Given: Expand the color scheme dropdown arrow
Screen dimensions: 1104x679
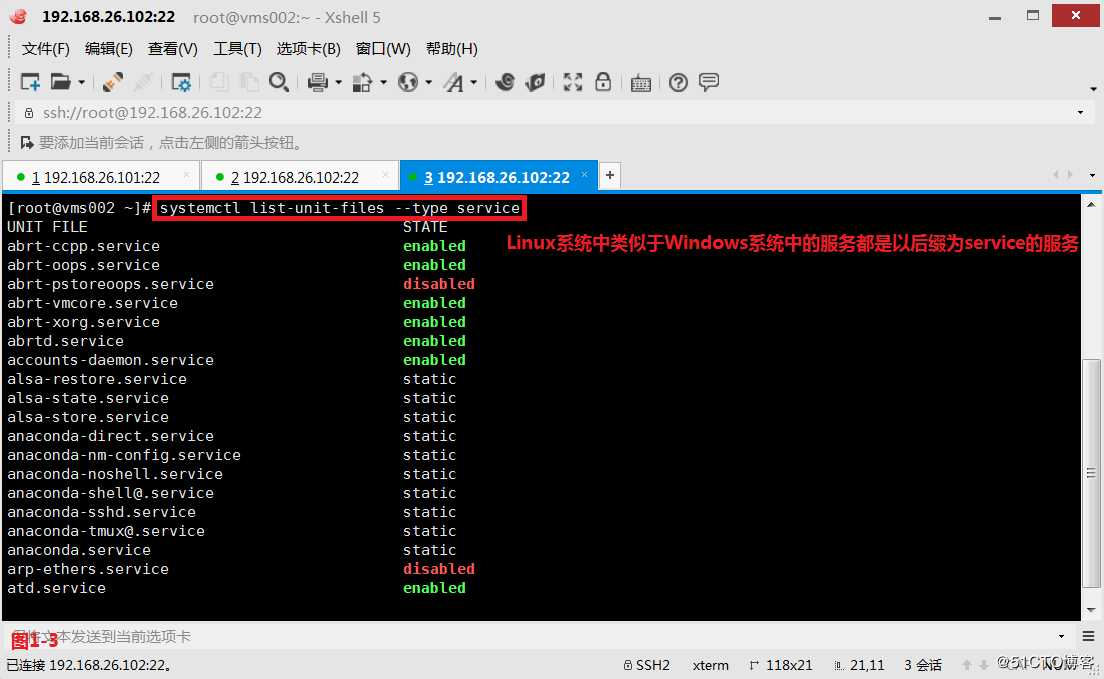Looking at the screenshot, I should pyautogui.click(x=384, y=82).
